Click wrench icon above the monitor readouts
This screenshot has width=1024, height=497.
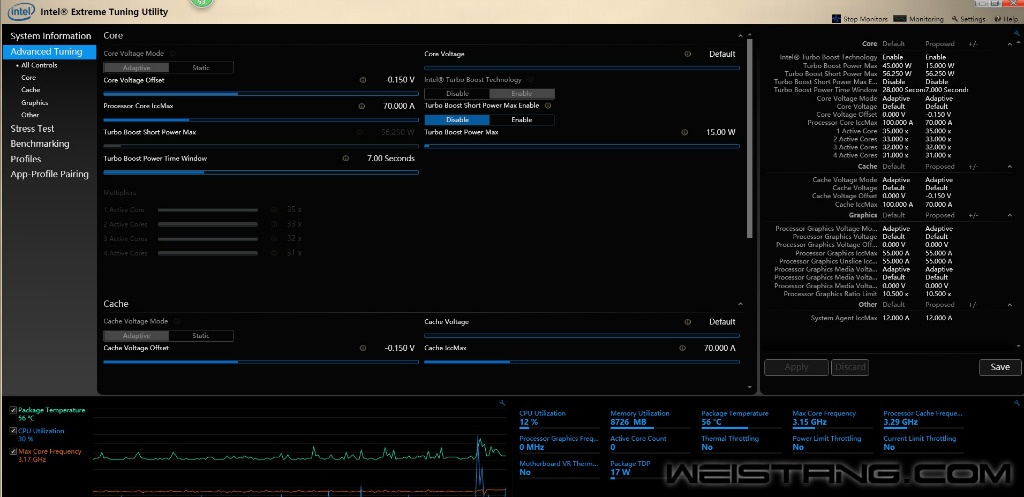tap(1017, 403)
